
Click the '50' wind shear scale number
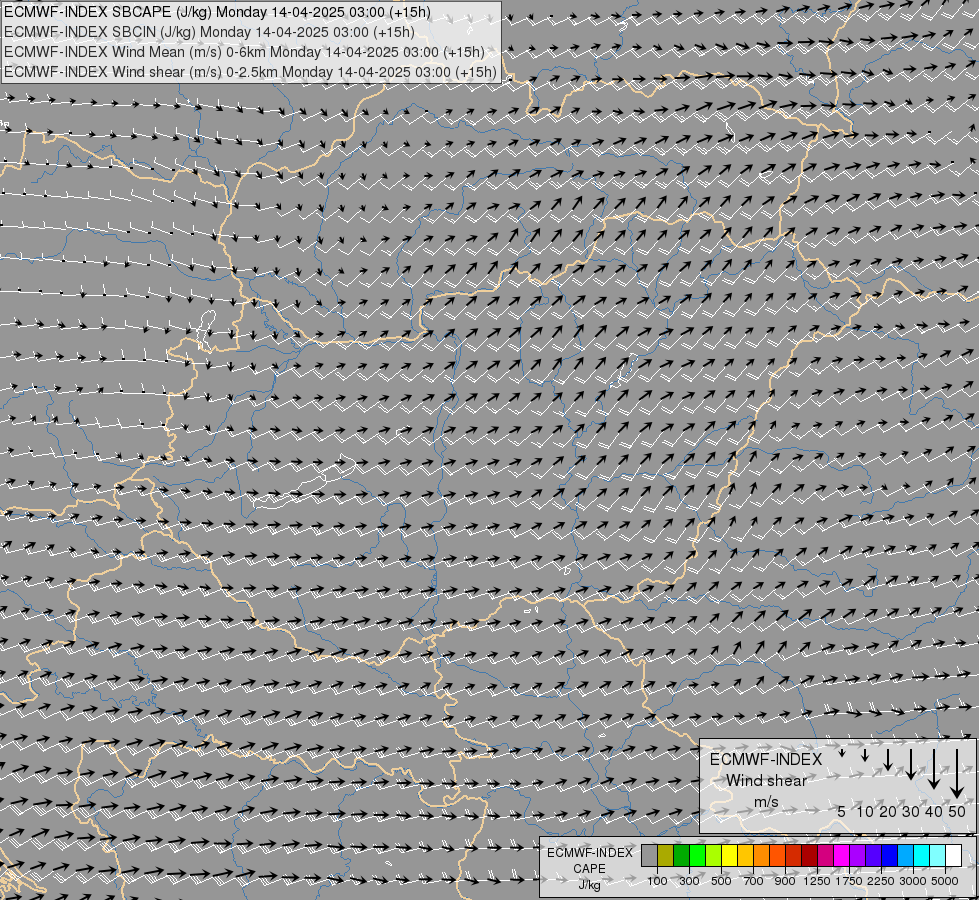click(x=957, y=811)
